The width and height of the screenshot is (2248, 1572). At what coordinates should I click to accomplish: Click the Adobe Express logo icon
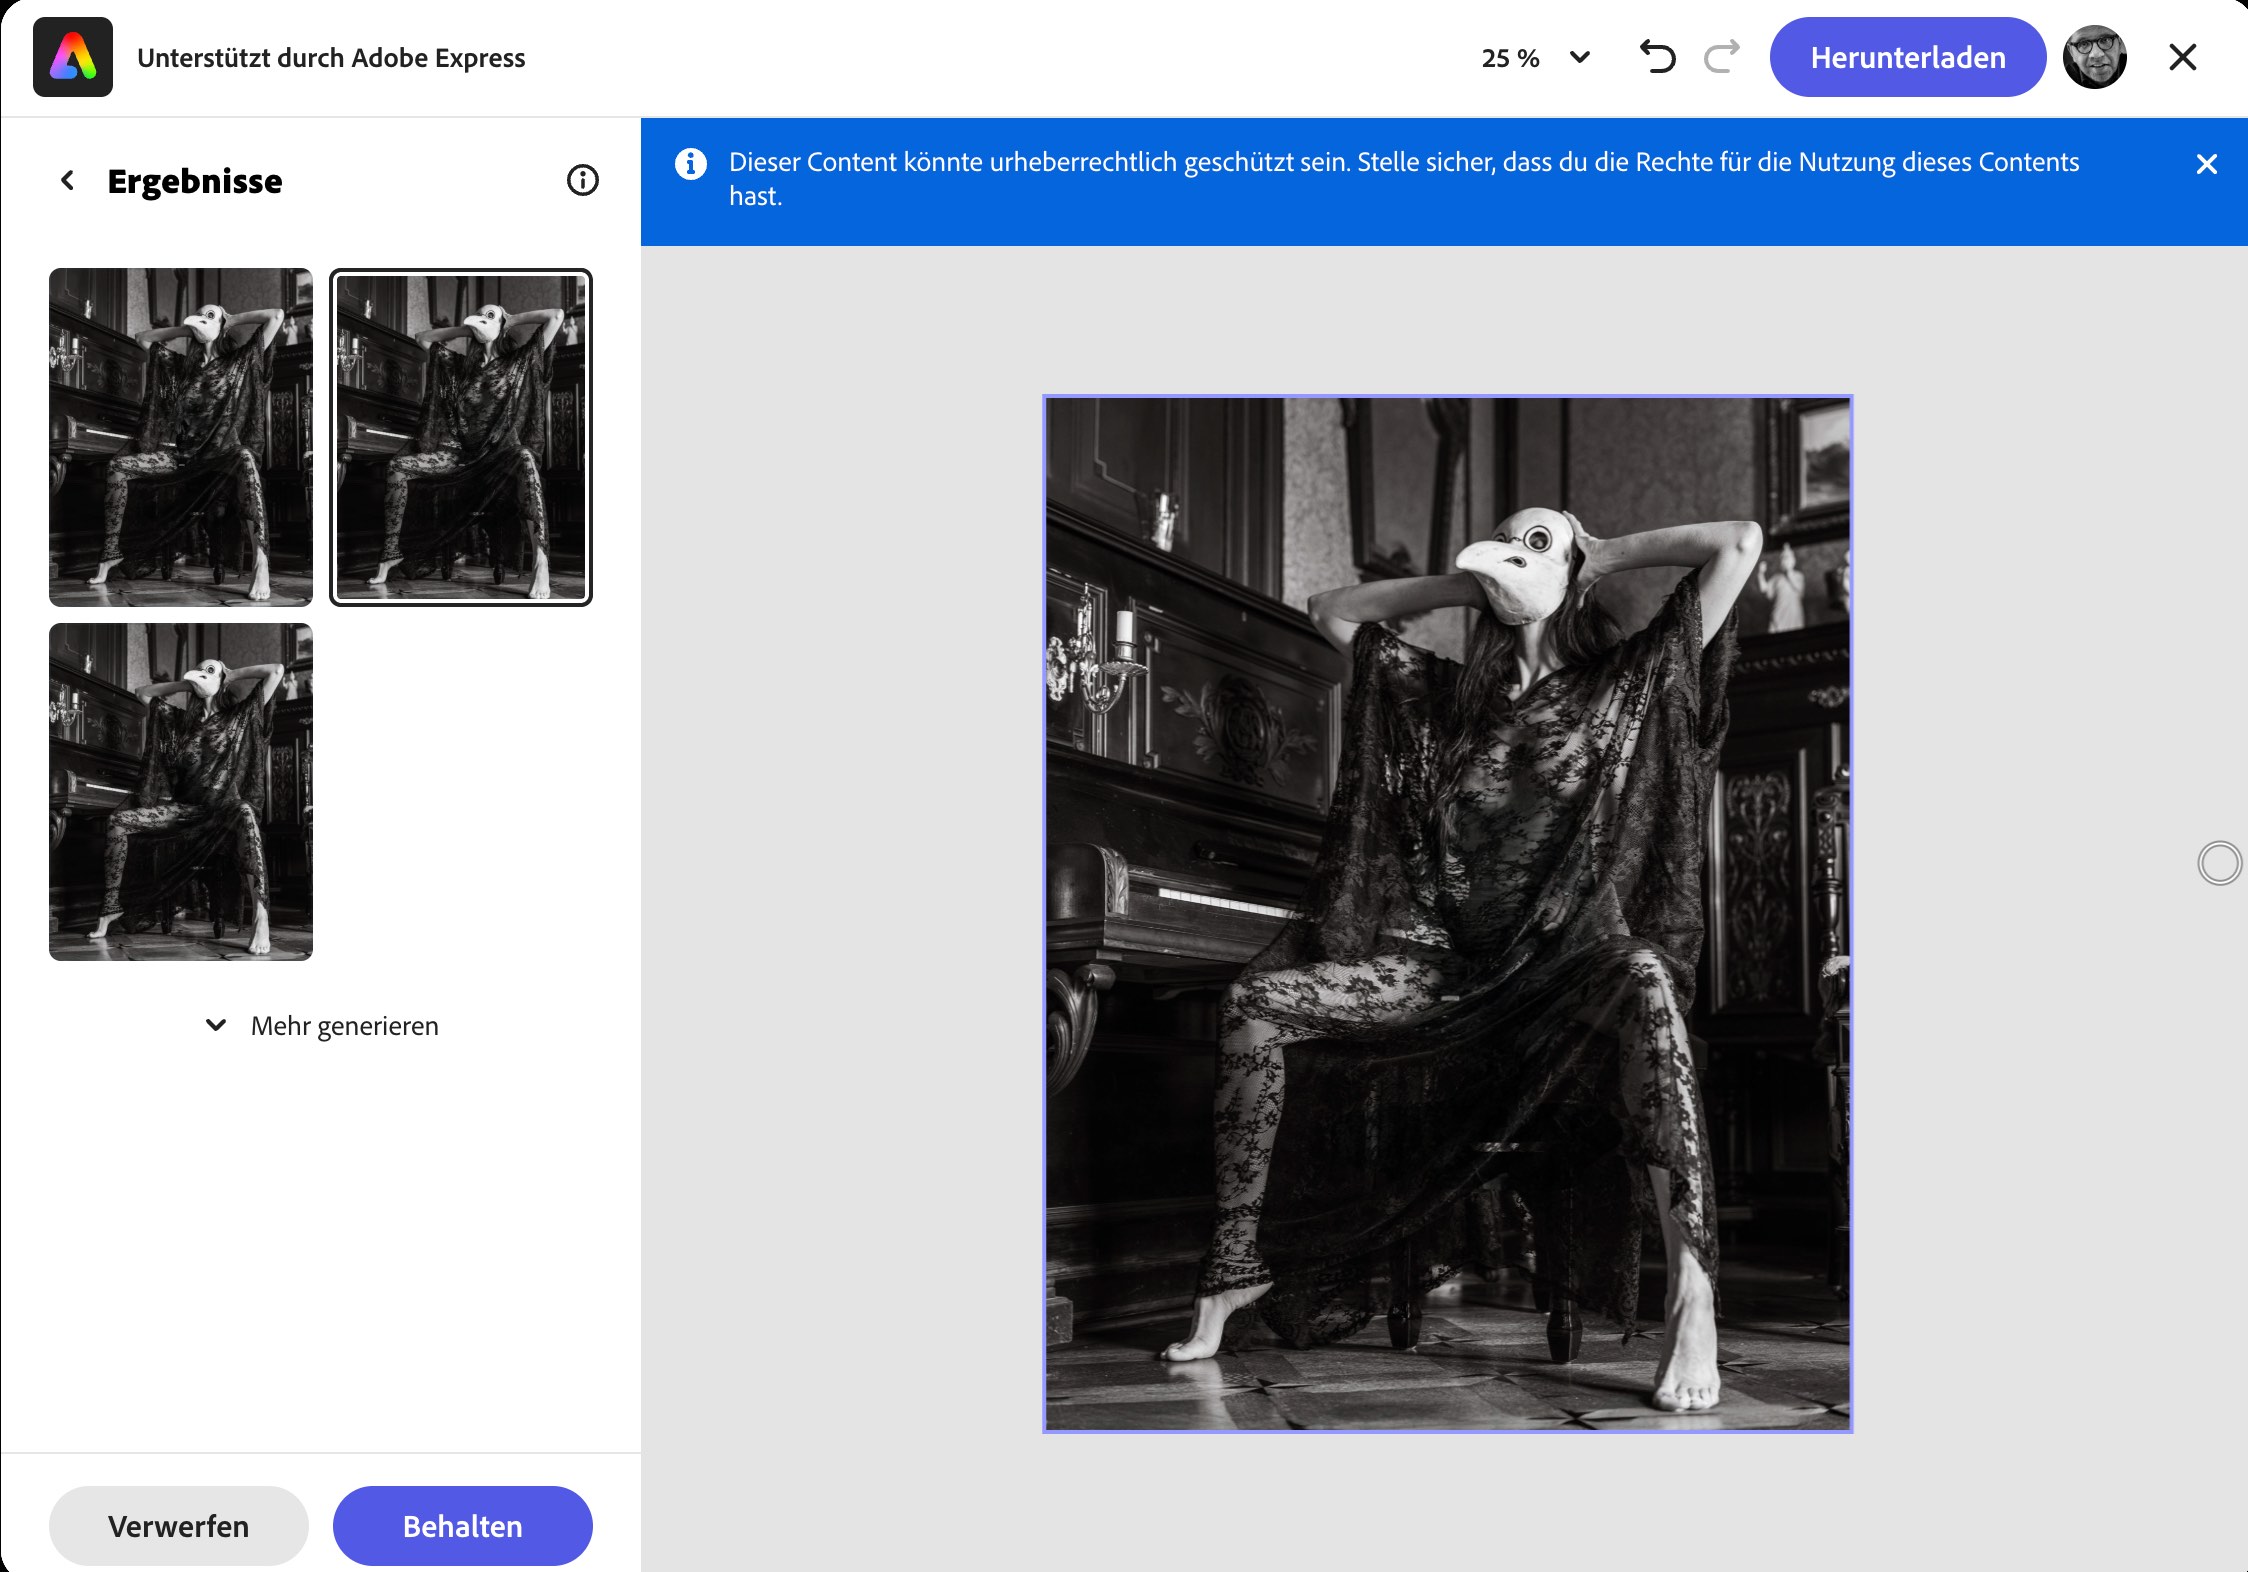tap(73, 57)
